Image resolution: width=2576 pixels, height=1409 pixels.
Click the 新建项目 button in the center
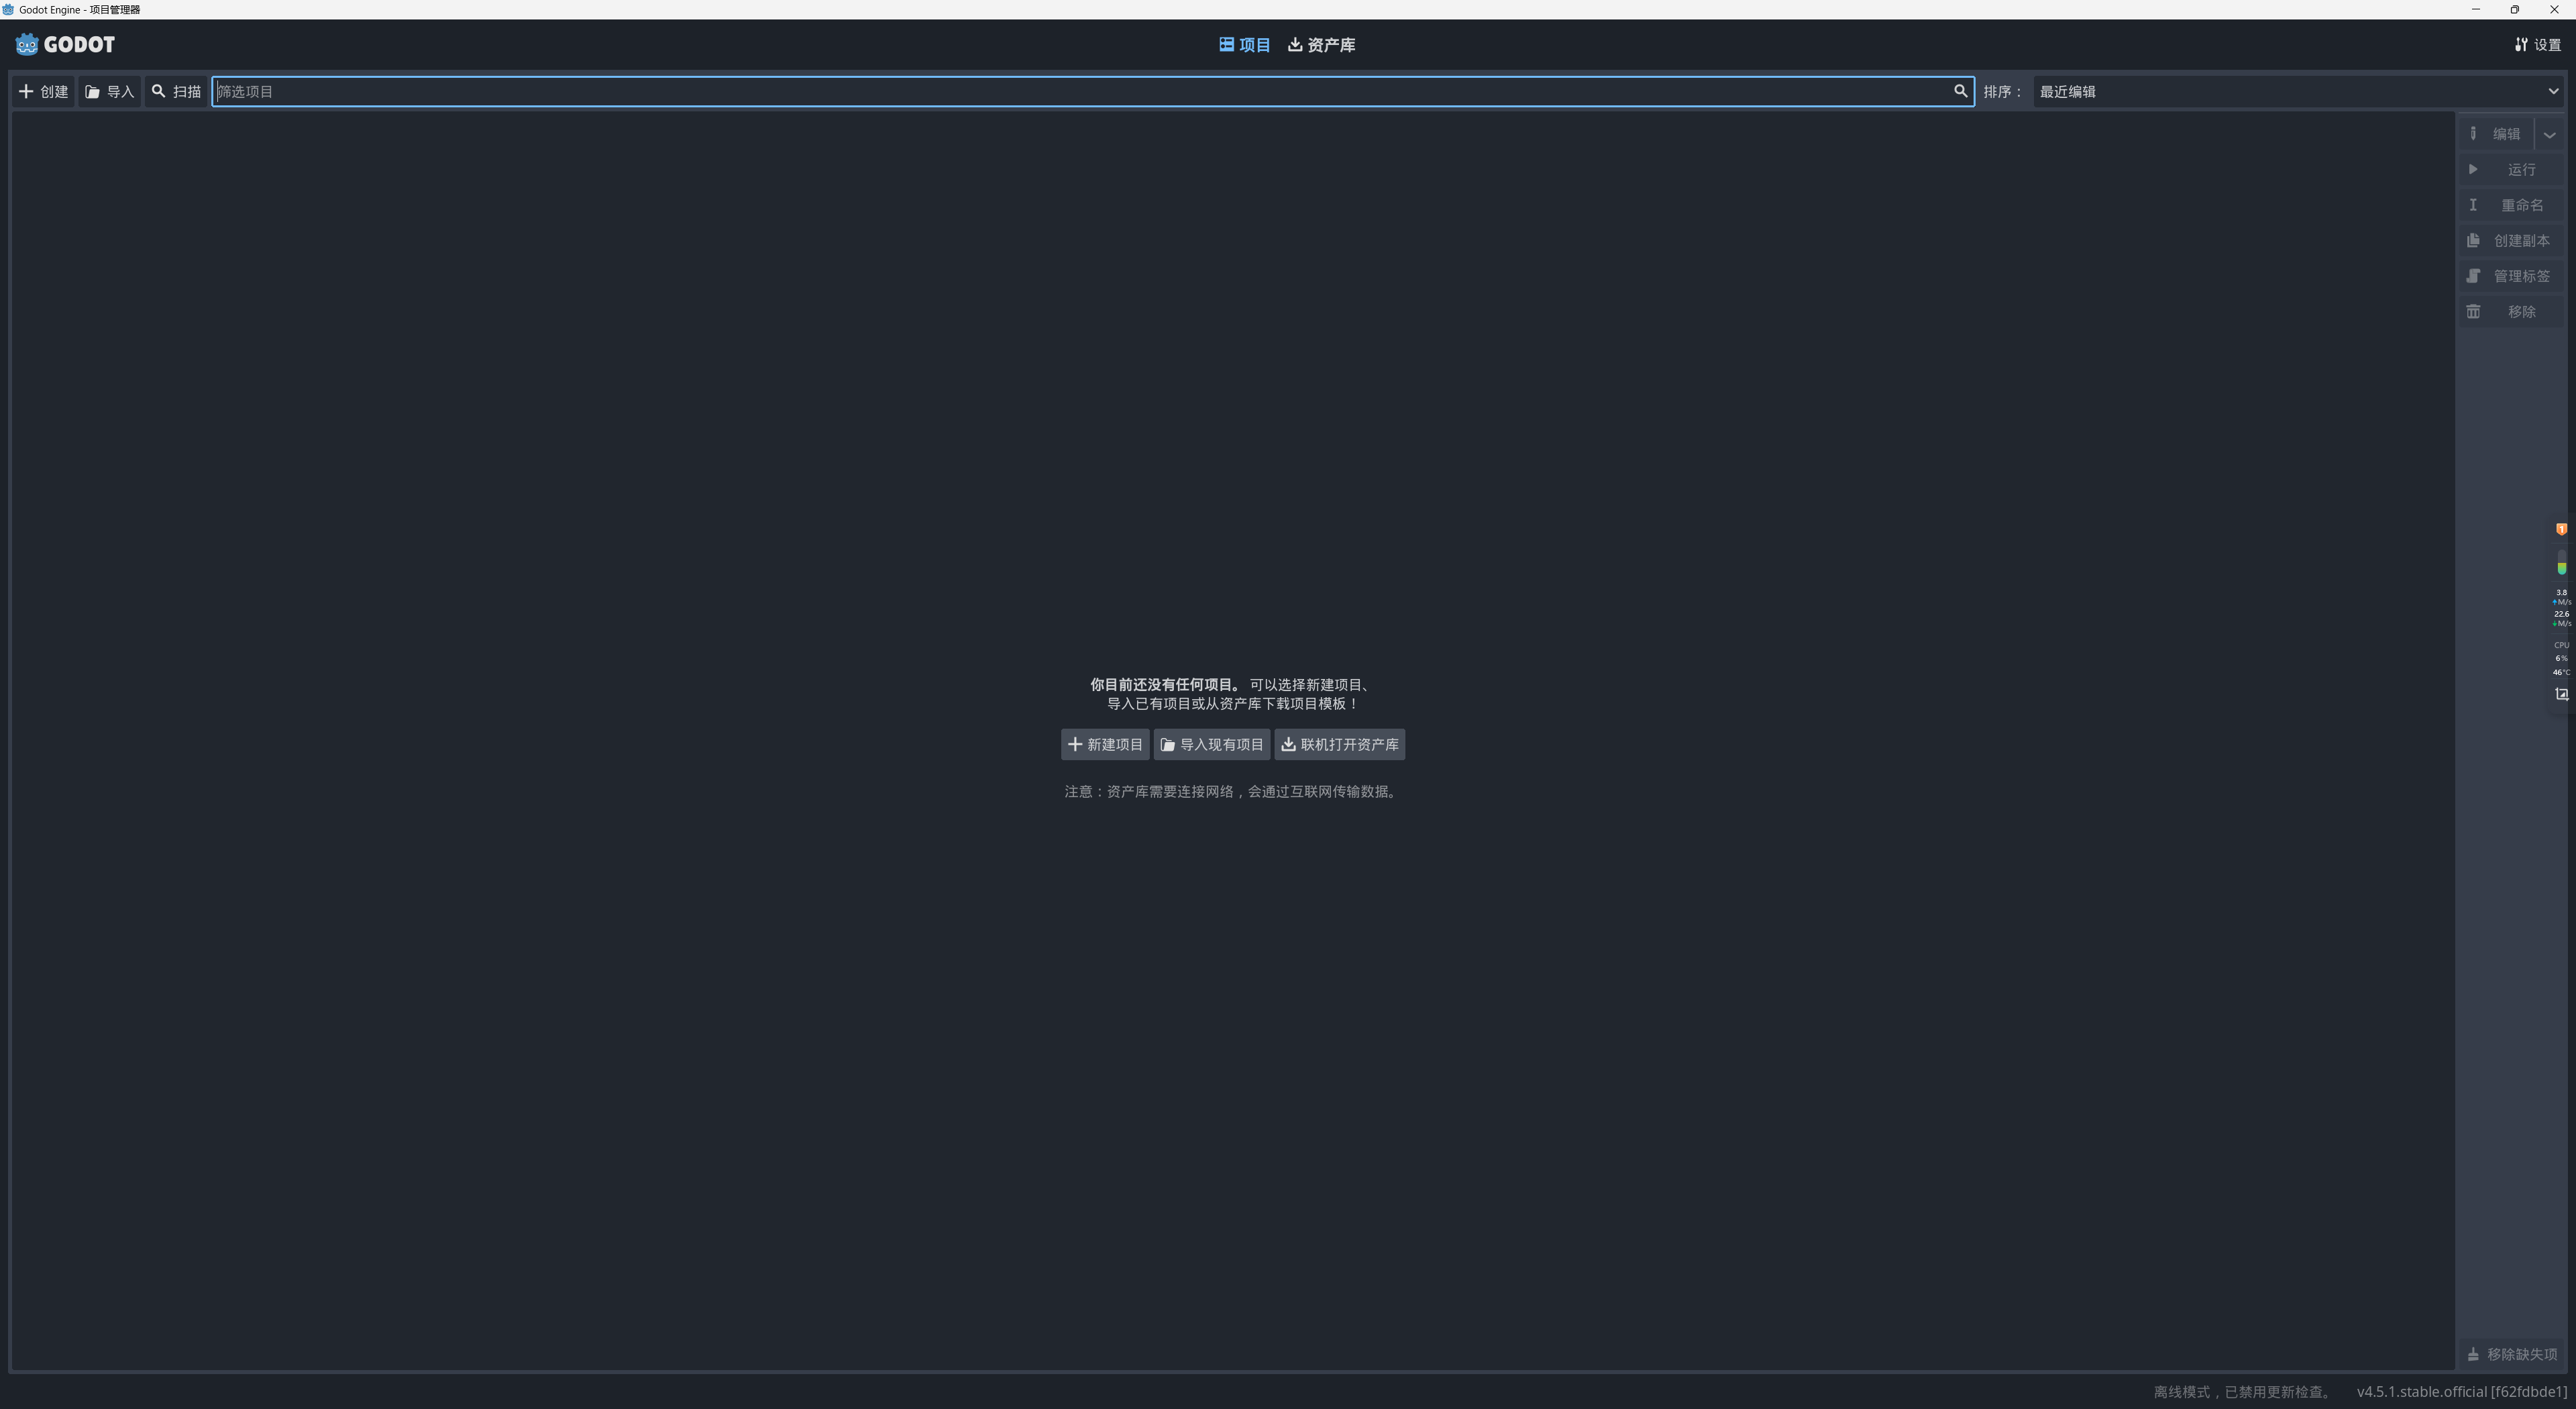click(x=1104, y=745)
